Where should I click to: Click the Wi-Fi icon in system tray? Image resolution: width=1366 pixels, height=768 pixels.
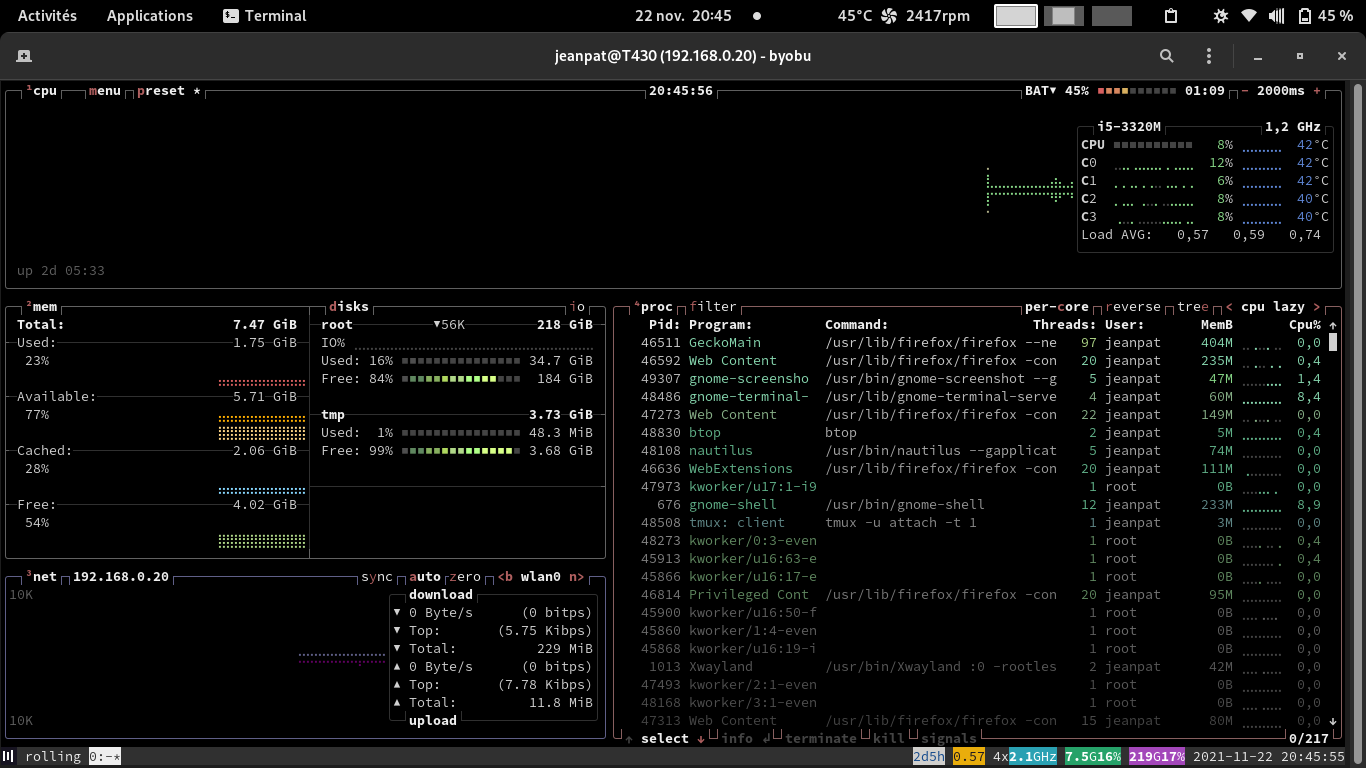click(1249, 16)
